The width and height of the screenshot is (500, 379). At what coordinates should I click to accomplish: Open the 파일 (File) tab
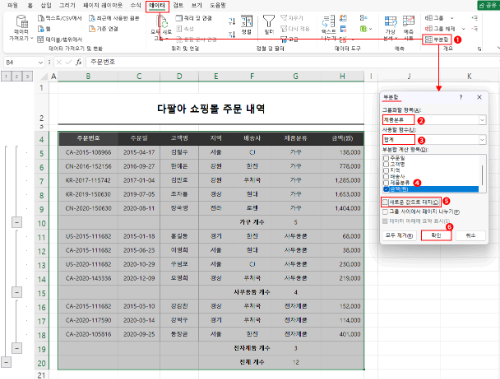tap(12, 5)
